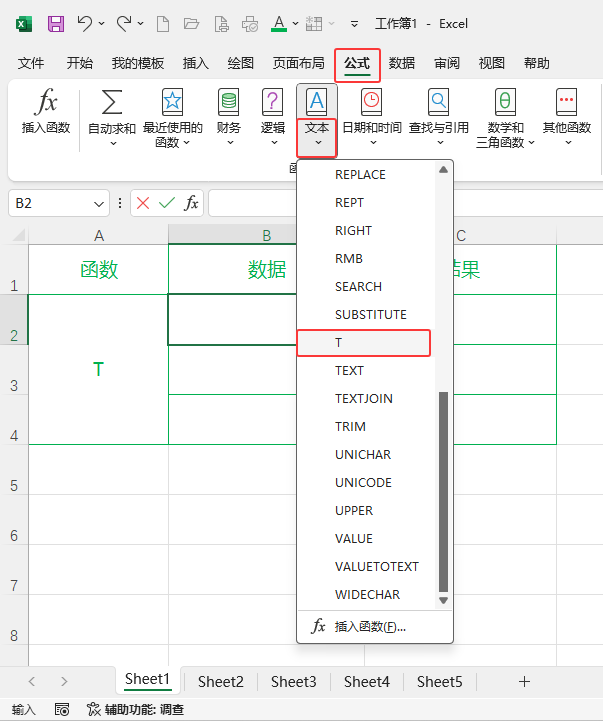Open the Text functions icon
This screenshot has height=721, width=603.
click(x=317, y=102)
